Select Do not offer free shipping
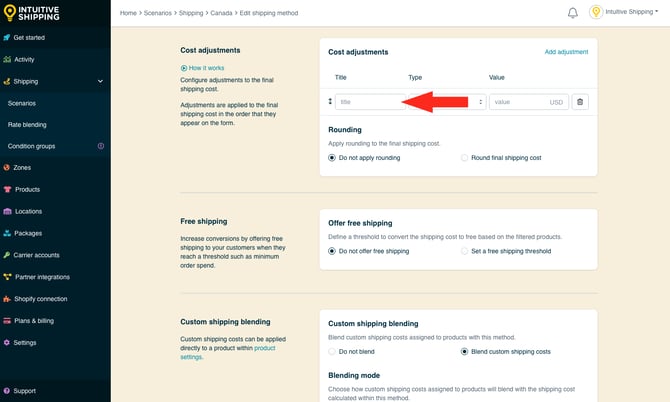This screenshot has width=670, height=402. tap(332, 251)
